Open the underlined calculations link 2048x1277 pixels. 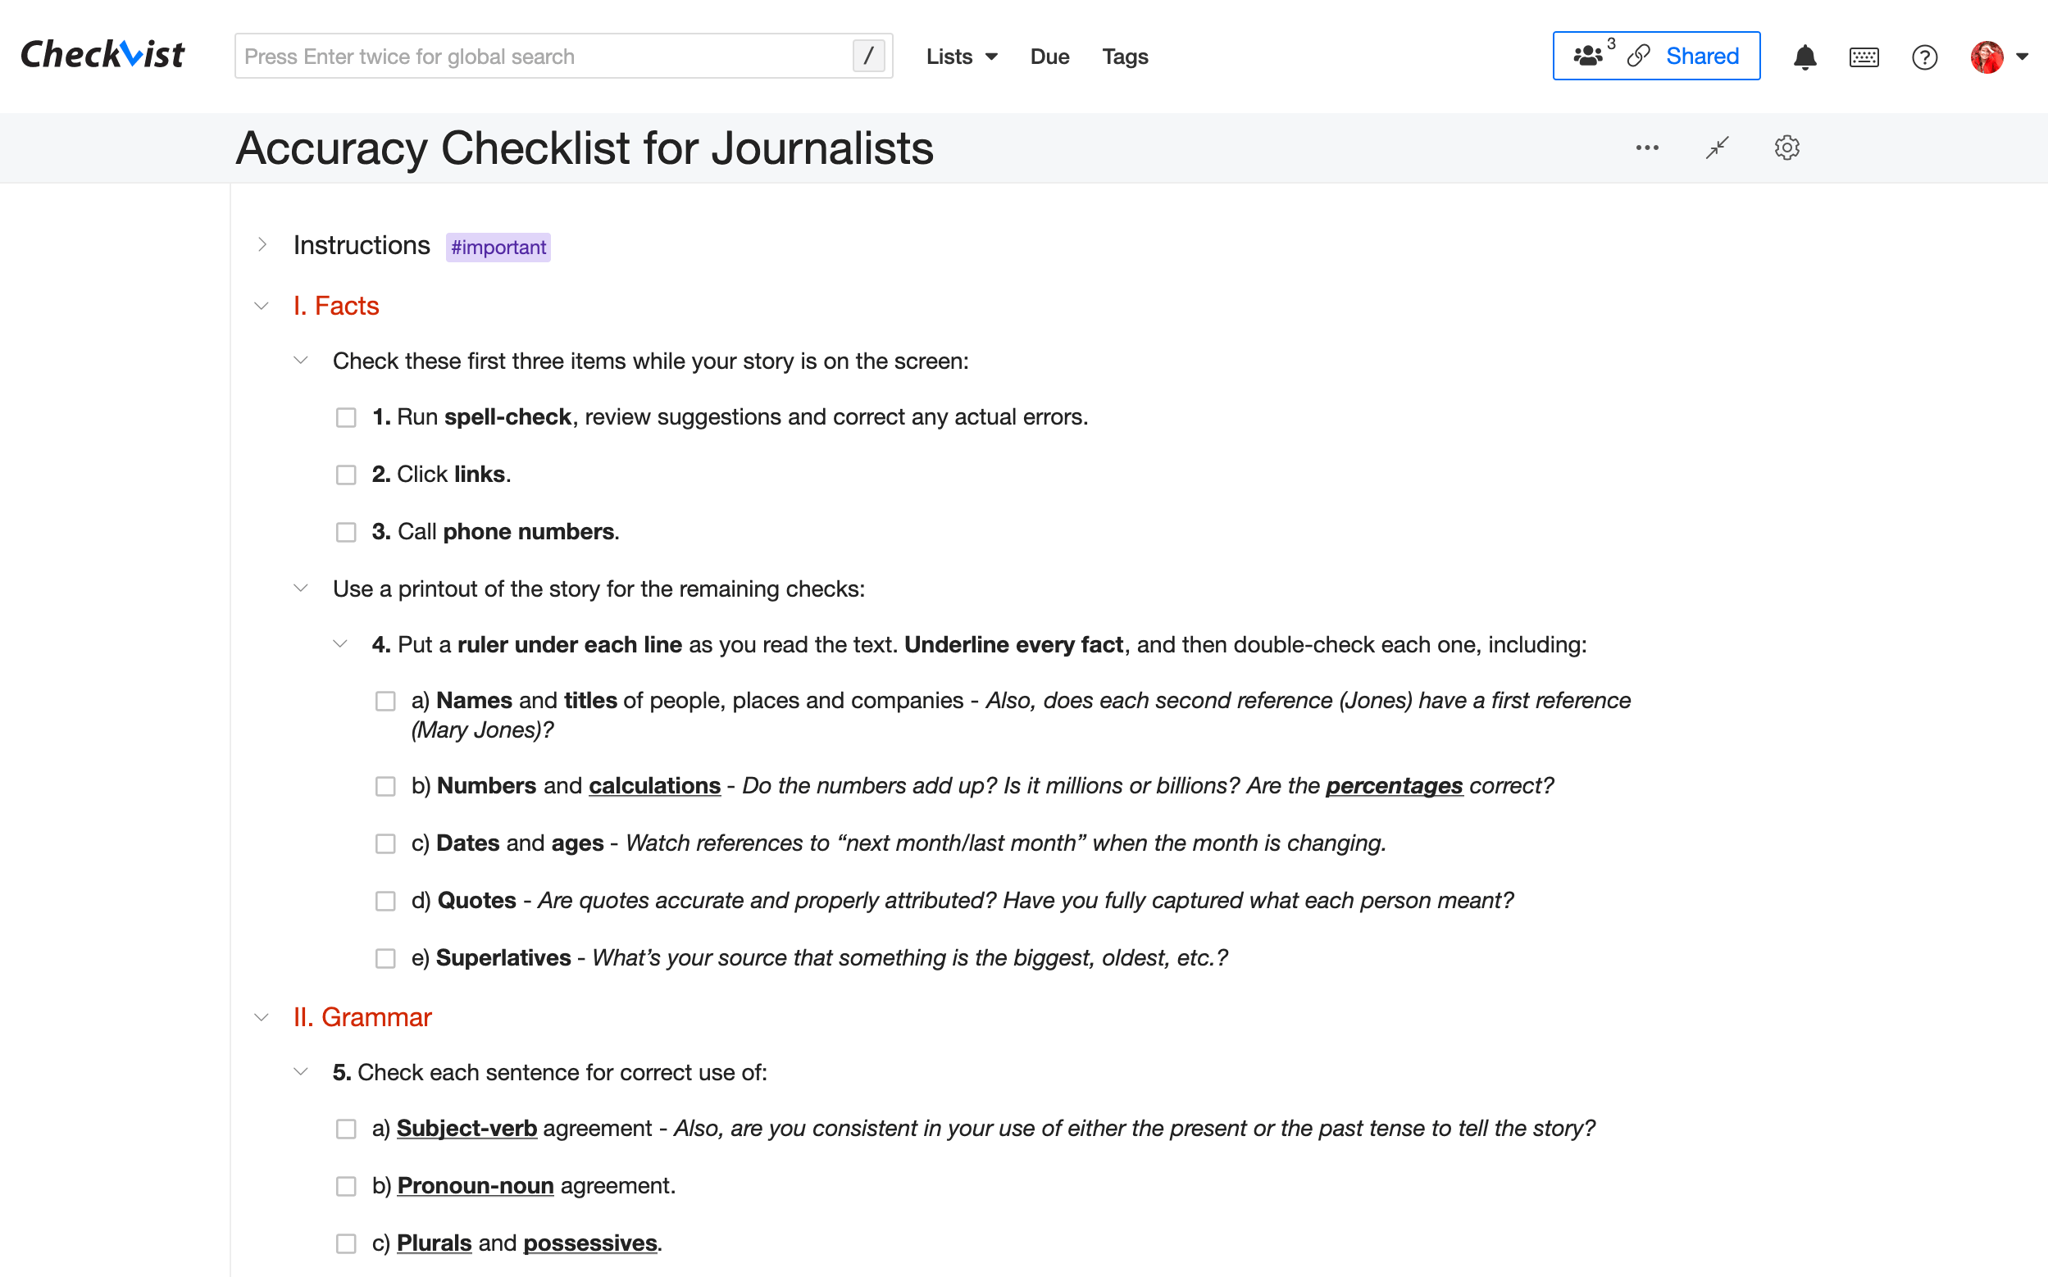[x=654, y=786]
